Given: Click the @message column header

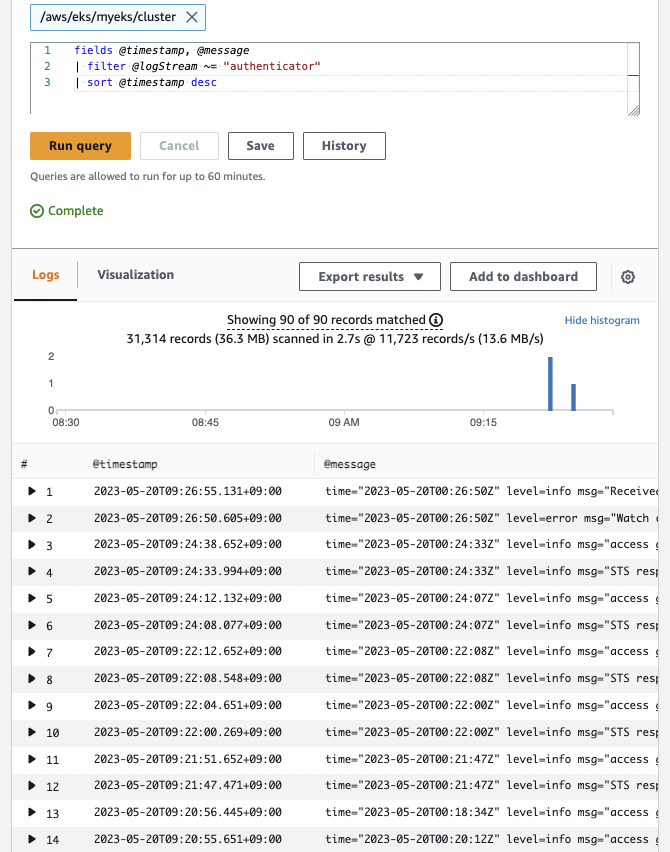Looking at the screenshot, I should [x=350, y=464].
